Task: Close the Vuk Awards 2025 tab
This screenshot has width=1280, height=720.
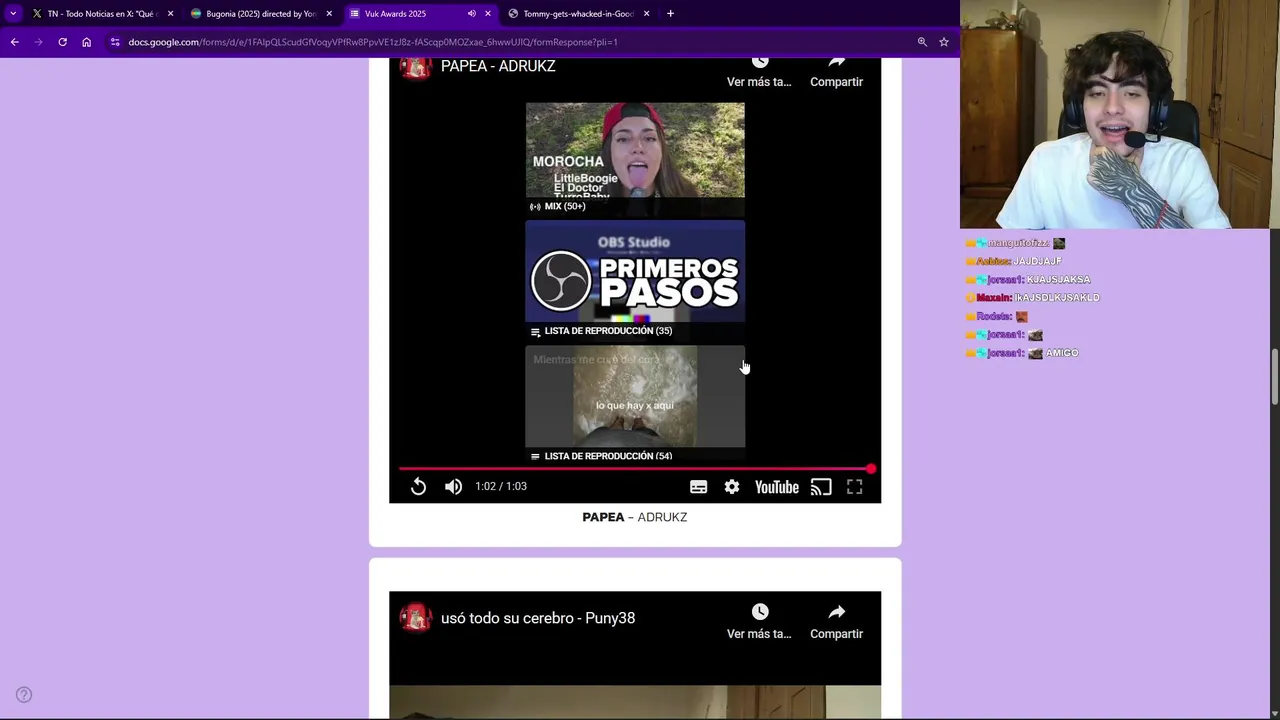Action: point(488,14)
